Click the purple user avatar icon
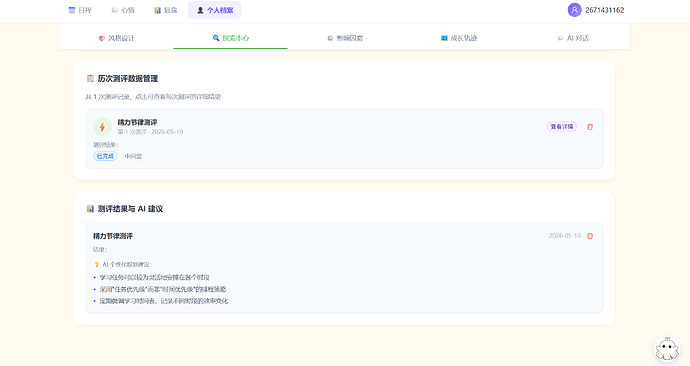 pos(574,10)
